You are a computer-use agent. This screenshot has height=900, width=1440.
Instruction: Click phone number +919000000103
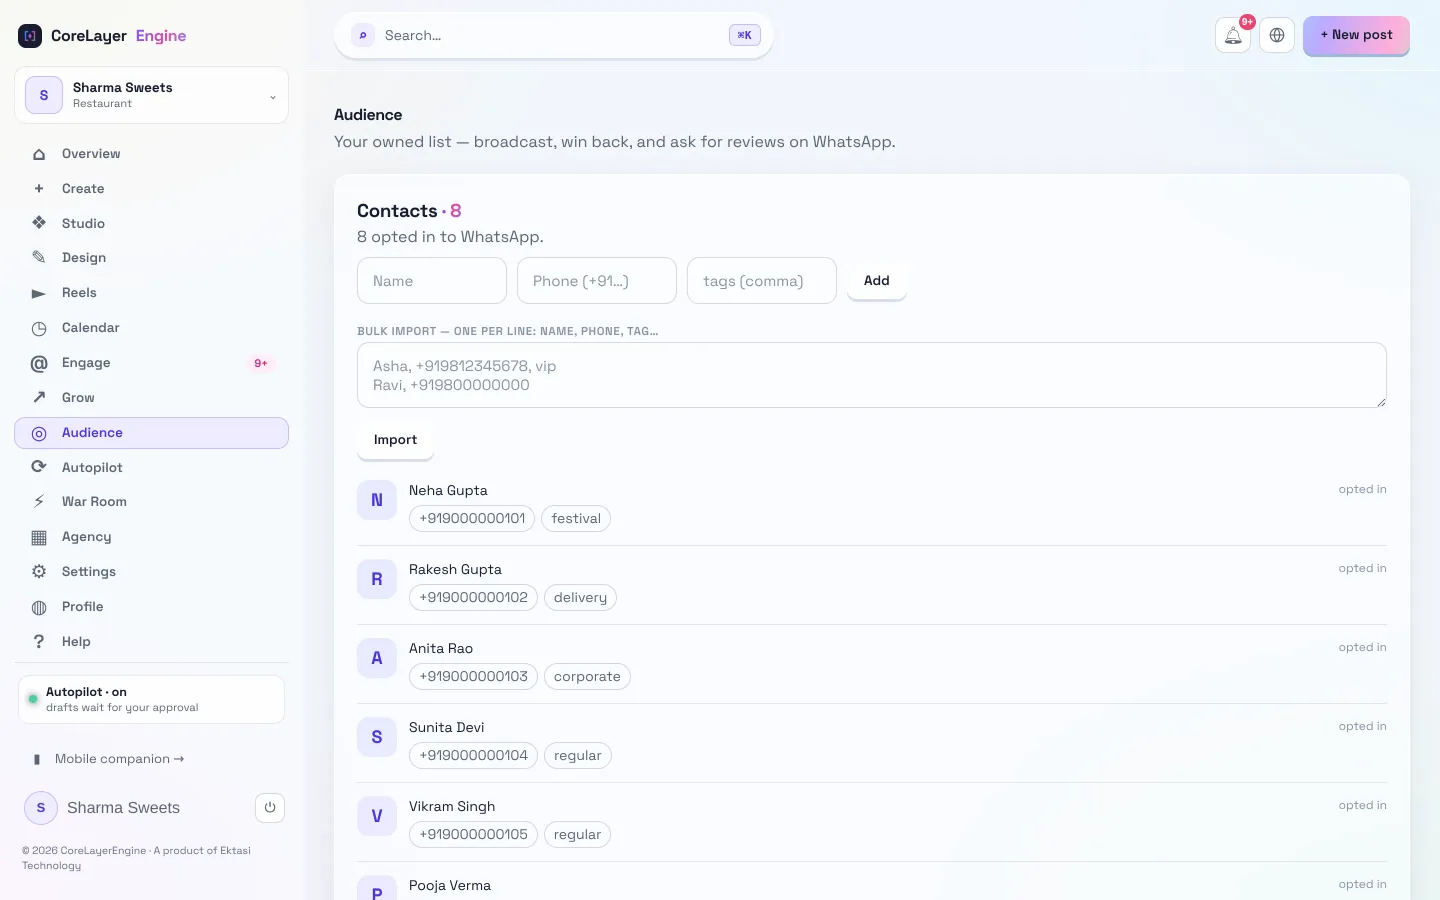coord(474,677)
